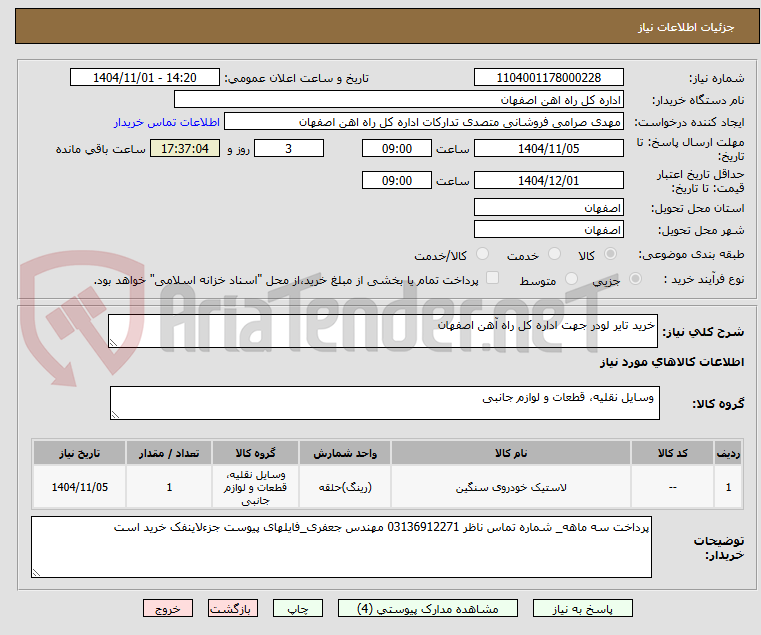This screenshot has width=761, height=635.
Task: Click the general description textarea خرید تایر لودر
Action: (x=382, y=331)
